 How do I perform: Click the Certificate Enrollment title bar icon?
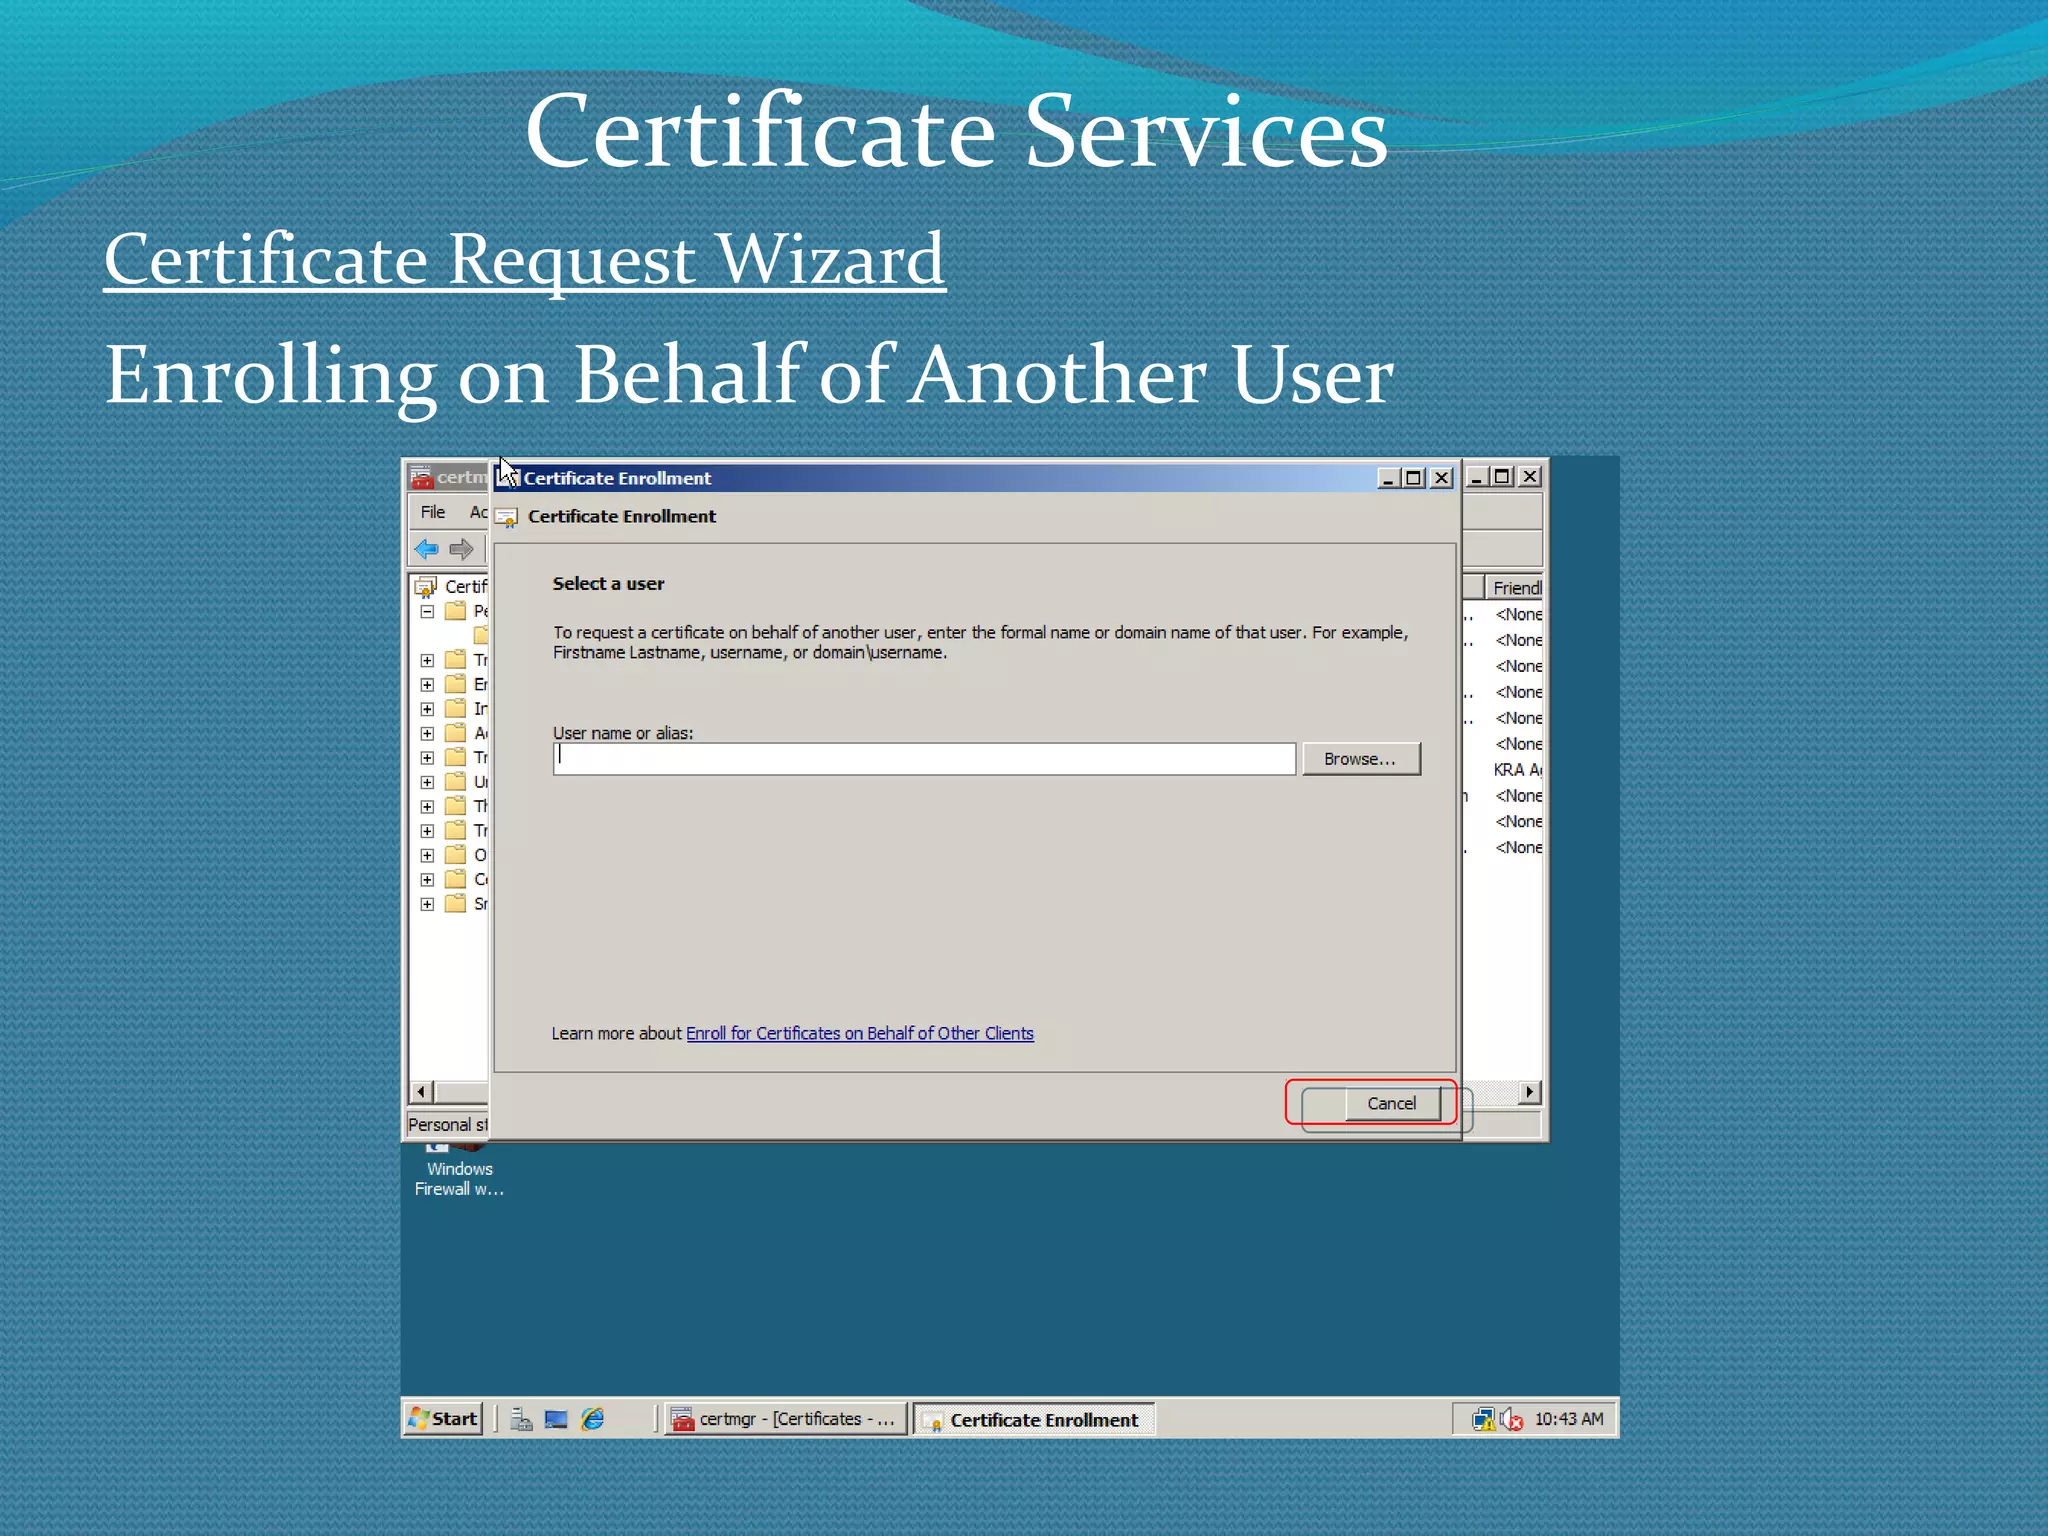pos(509,478)
